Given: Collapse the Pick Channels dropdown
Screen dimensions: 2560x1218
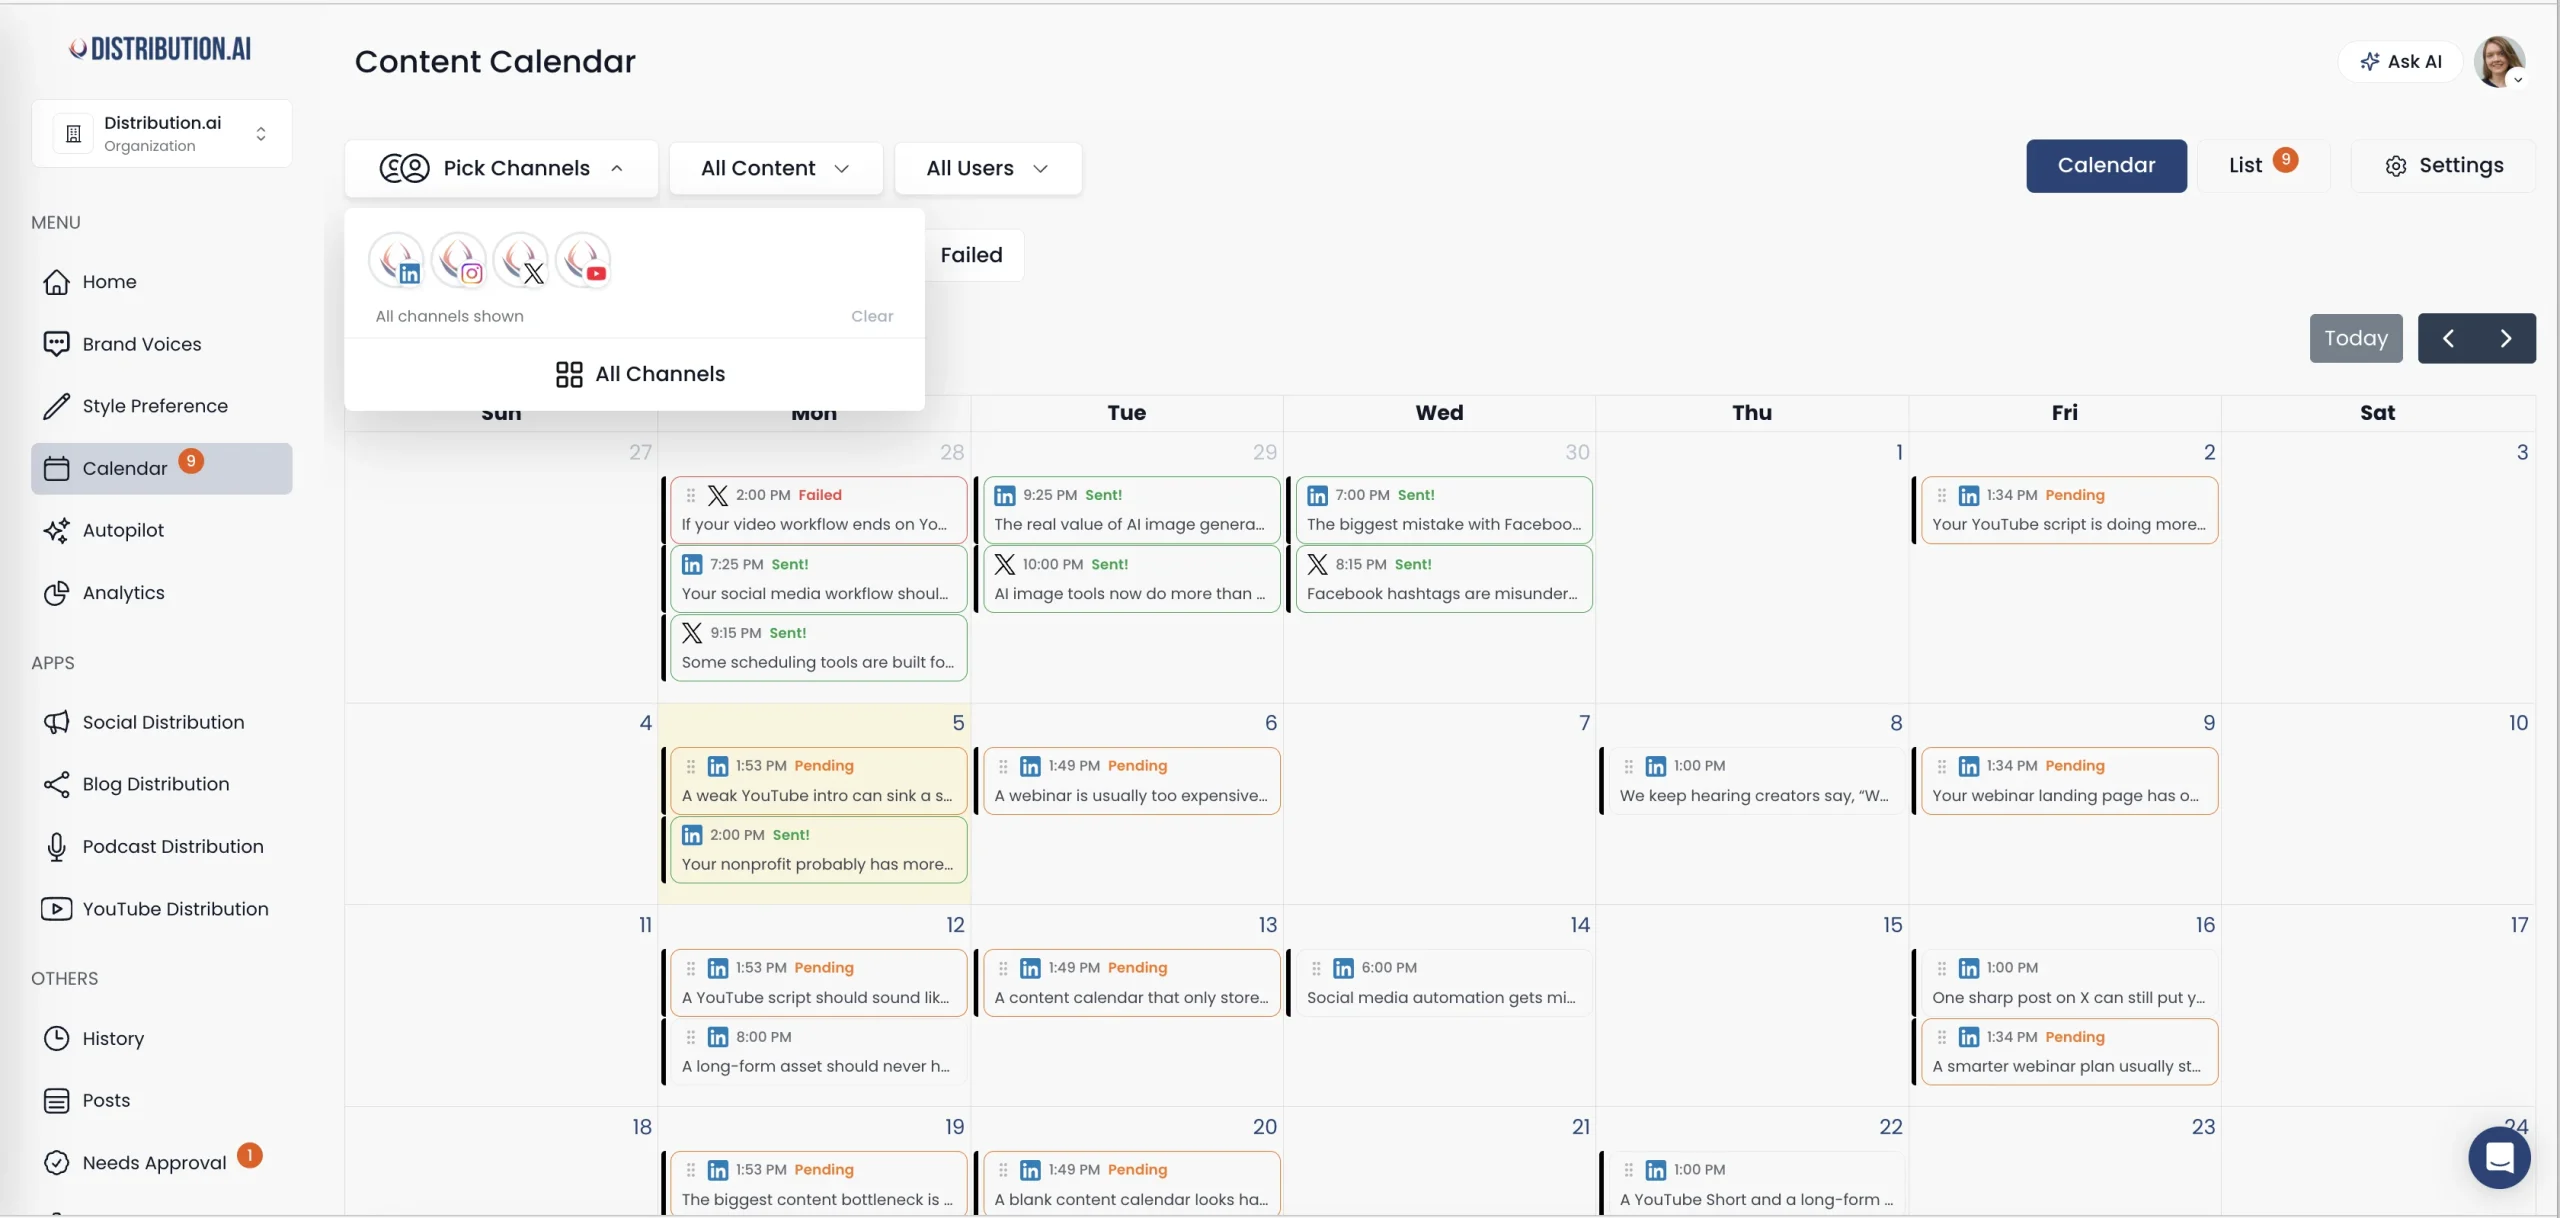Looking at the screenshot, I should click(x=501, y=168).
